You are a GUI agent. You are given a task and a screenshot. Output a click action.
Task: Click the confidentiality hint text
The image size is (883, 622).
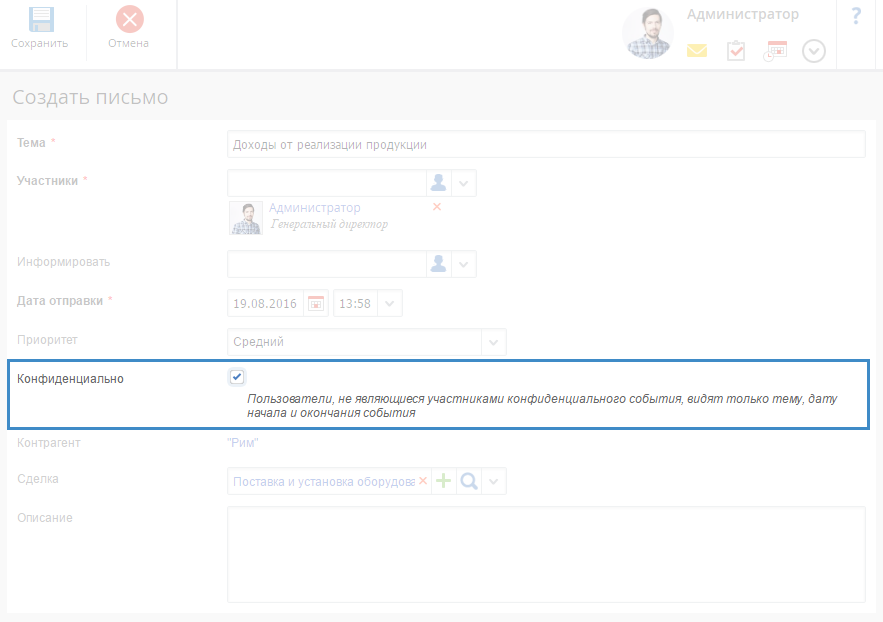coord(542,406)
